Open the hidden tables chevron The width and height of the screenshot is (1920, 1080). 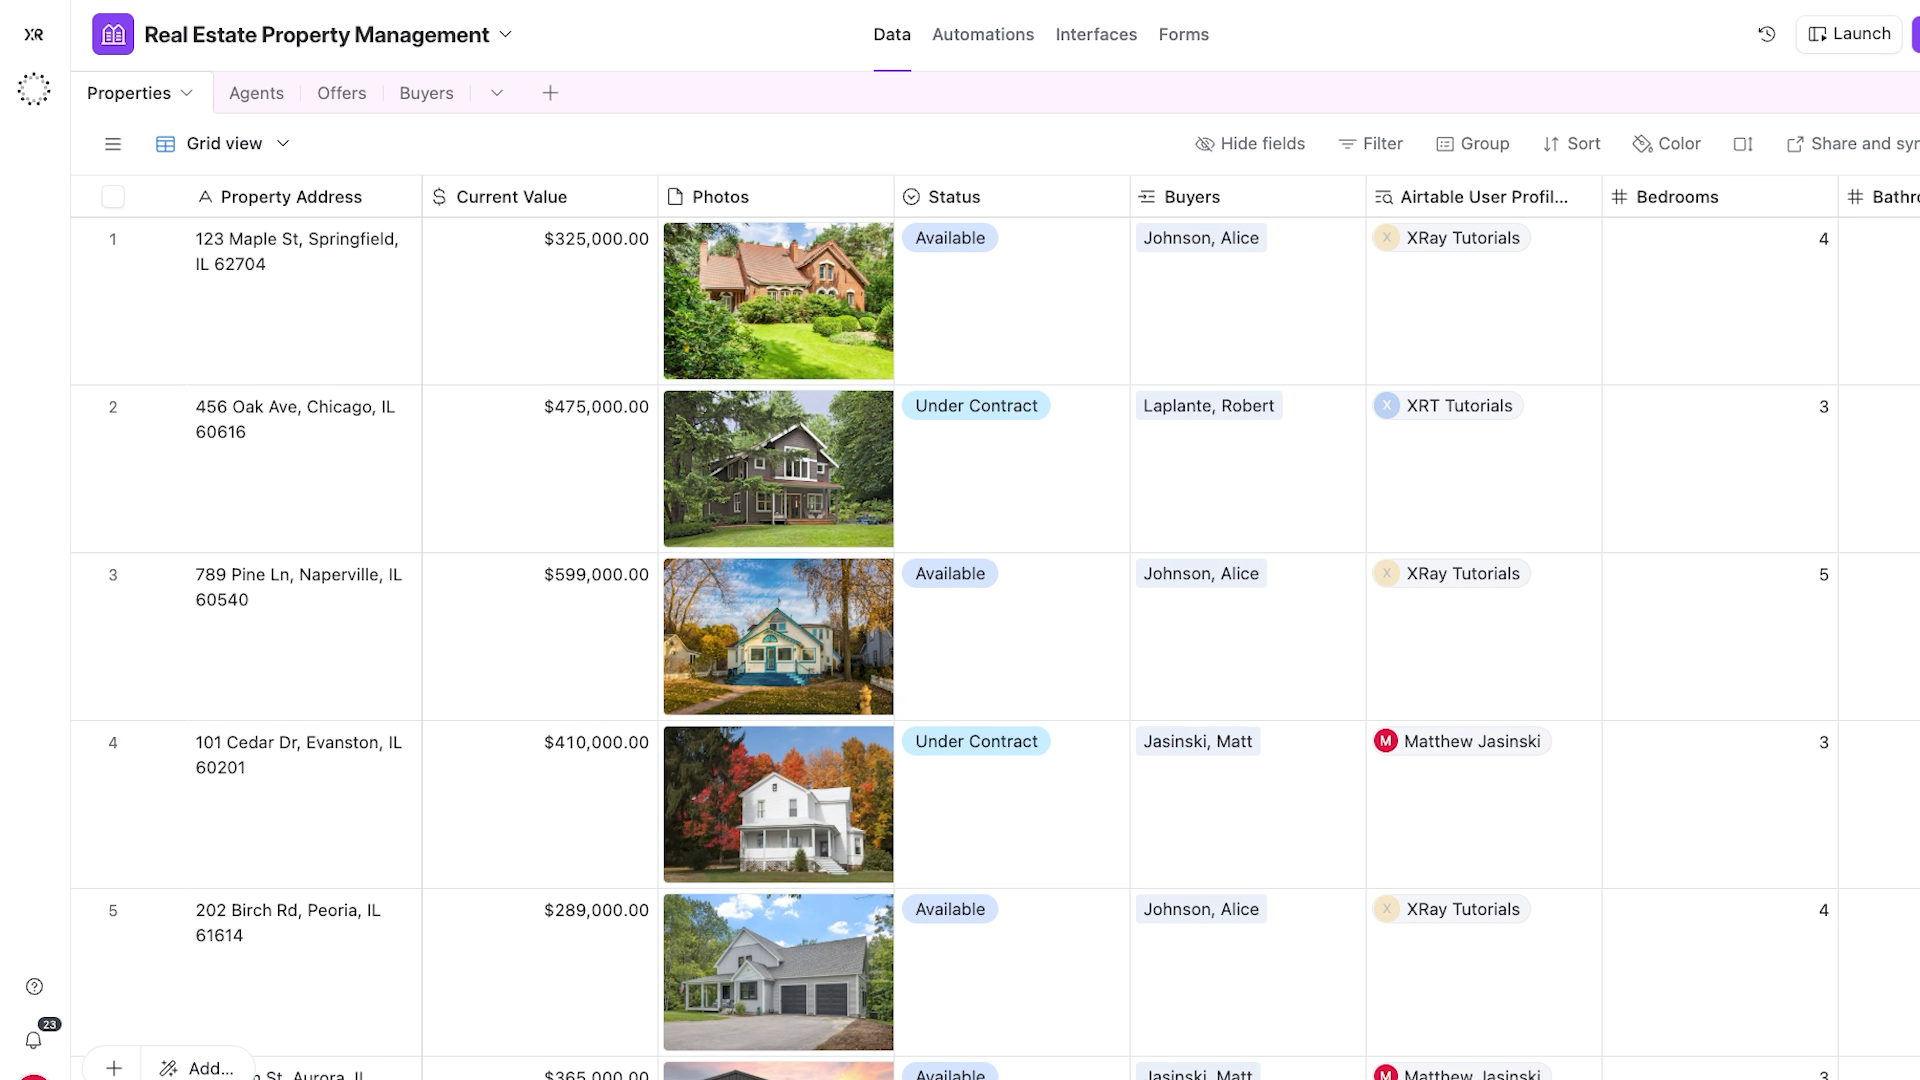[x=497, y=92]
